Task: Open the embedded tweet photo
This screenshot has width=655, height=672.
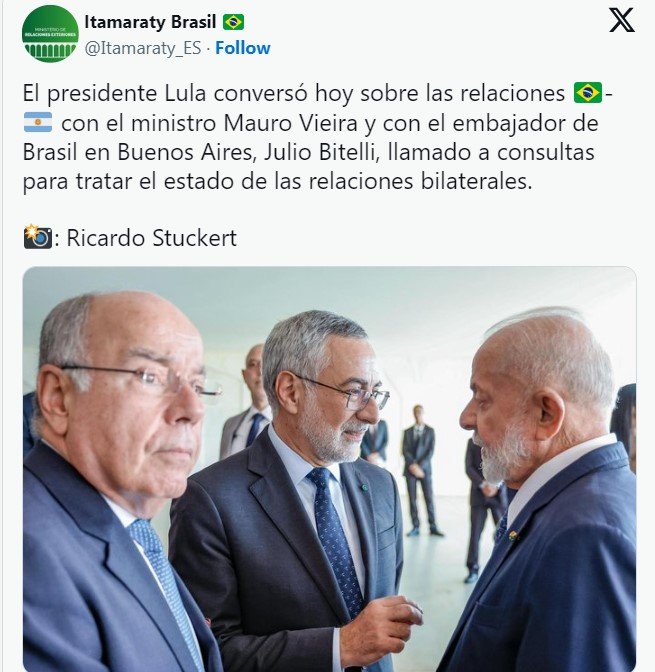Action: (329, 469)
